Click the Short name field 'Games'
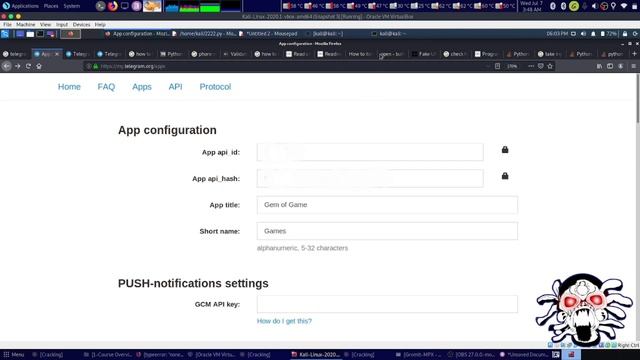This screenshot has width=640, height=360. pyautogui.click(x=387, y=231)
